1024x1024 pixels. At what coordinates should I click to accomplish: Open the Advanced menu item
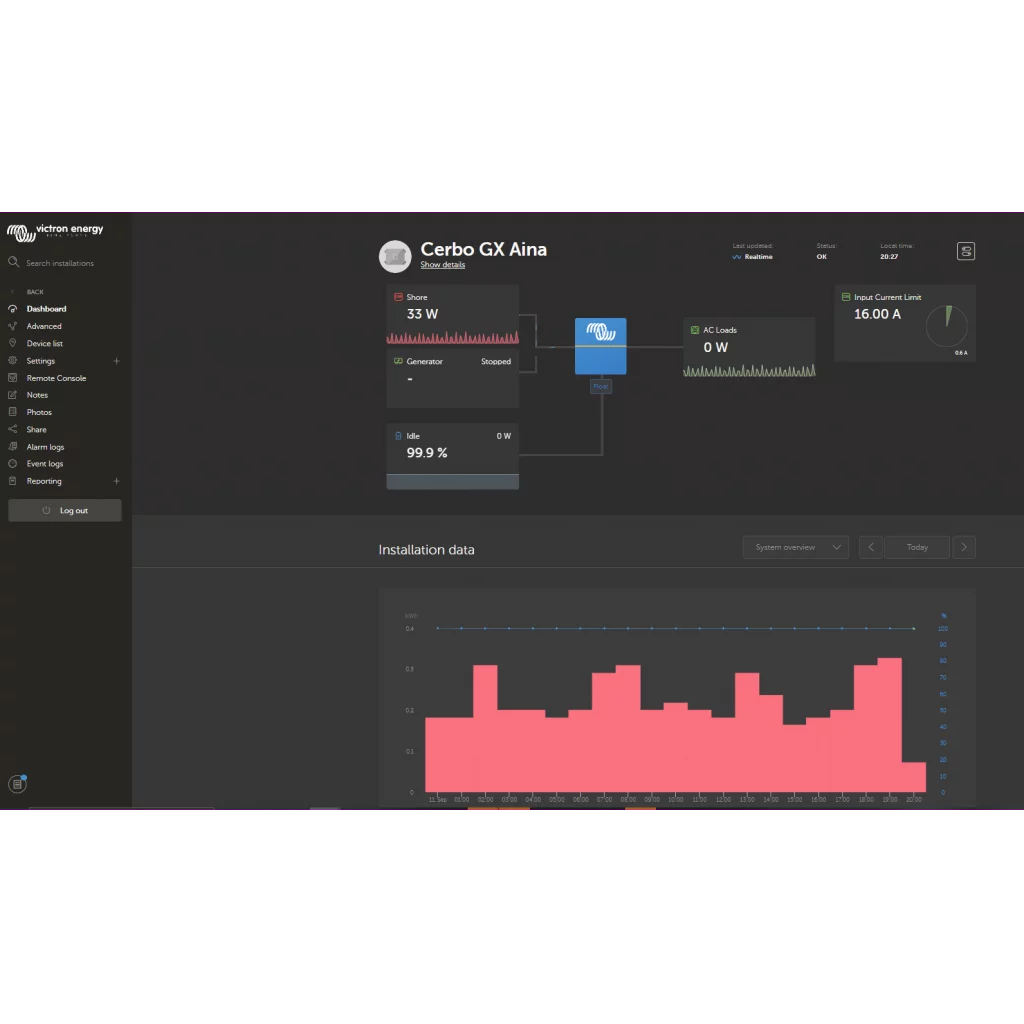pos(44,326)
